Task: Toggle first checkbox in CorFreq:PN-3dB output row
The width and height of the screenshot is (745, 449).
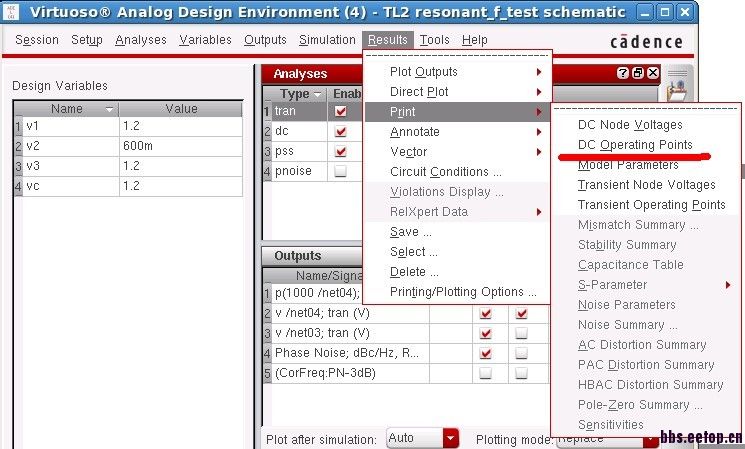Action: point(485,373)
